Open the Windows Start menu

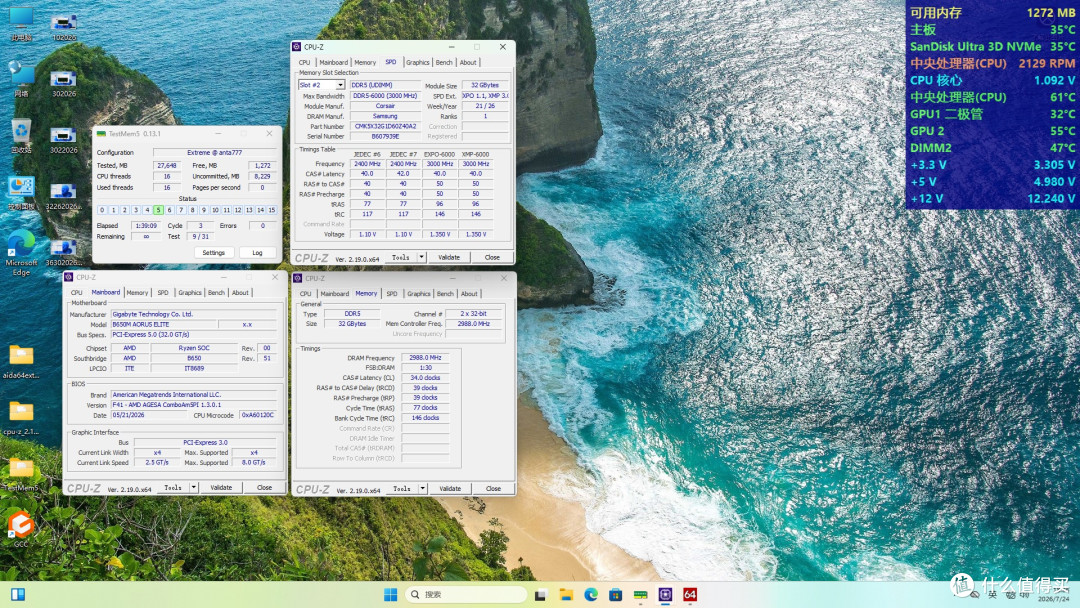pos(391,594)
